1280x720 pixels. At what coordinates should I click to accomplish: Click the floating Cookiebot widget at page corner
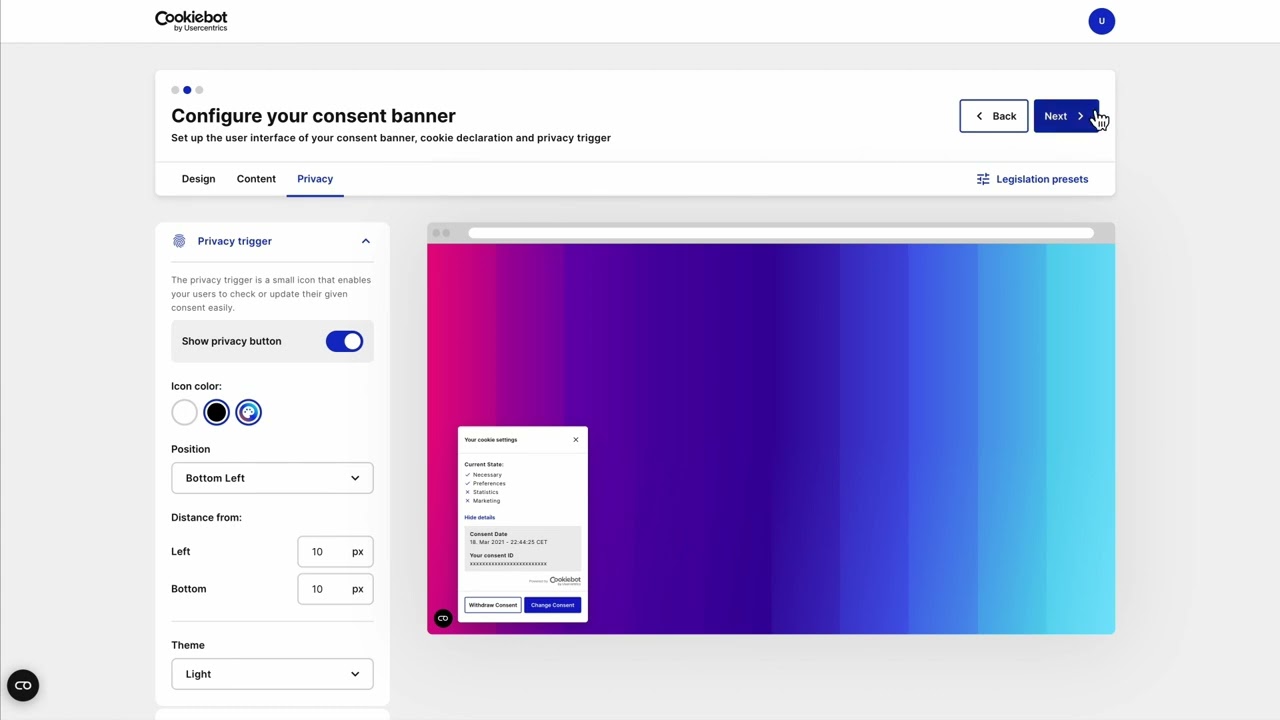(x=23, y=686)
